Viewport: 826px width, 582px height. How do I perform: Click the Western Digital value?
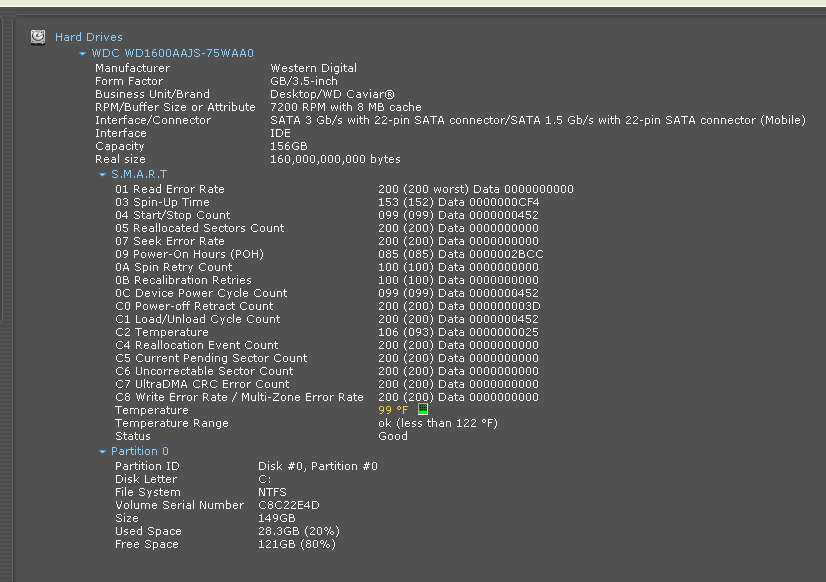pos(313,68)
